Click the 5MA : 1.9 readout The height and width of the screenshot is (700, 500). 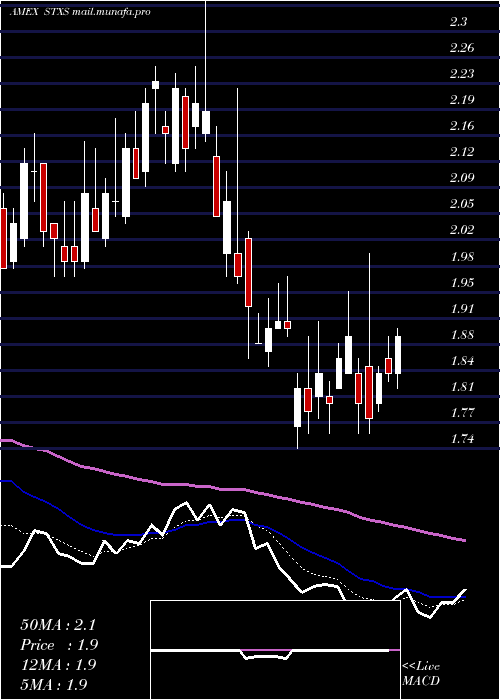pos(54,684)
